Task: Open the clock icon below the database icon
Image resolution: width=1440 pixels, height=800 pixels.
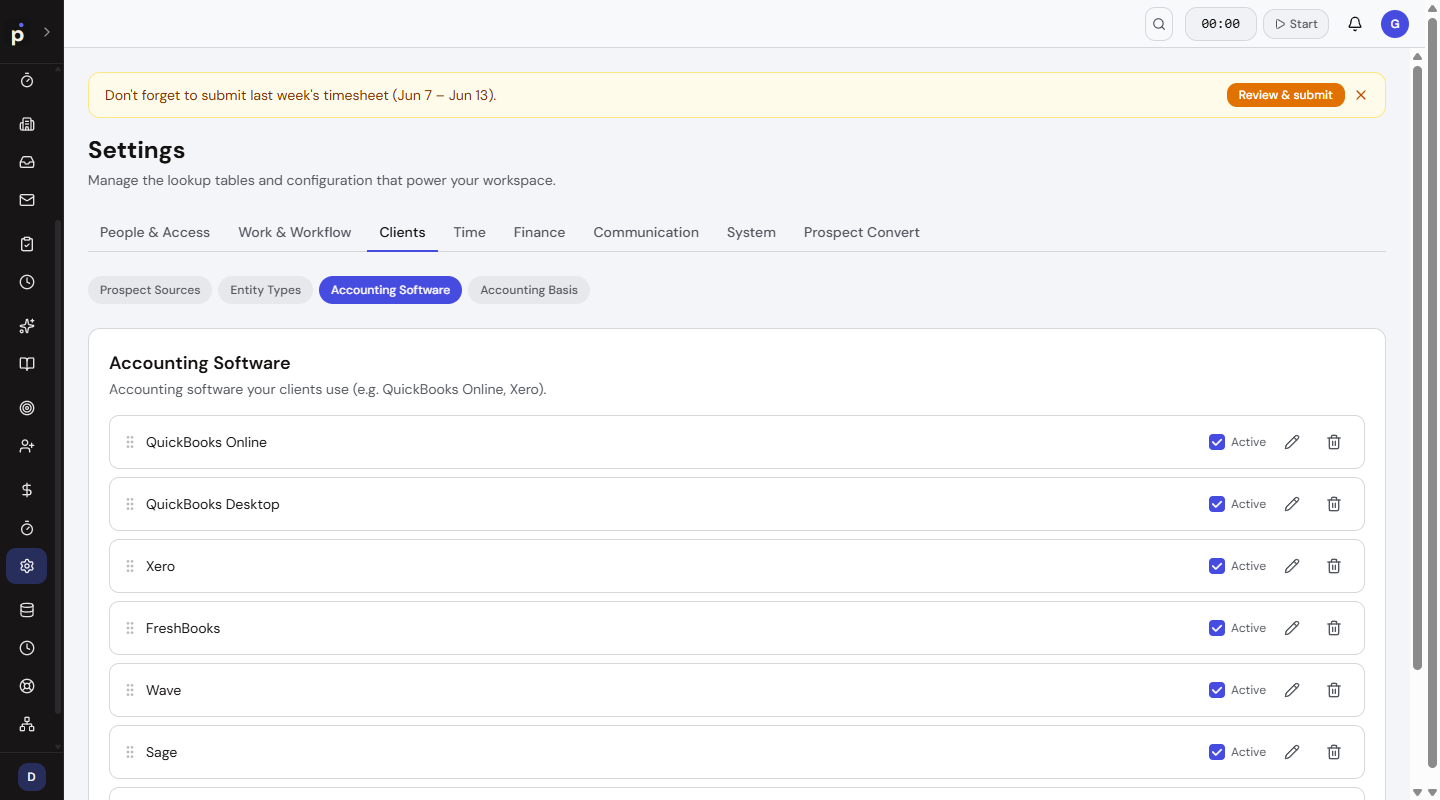Action: click(x=27, y=648)
